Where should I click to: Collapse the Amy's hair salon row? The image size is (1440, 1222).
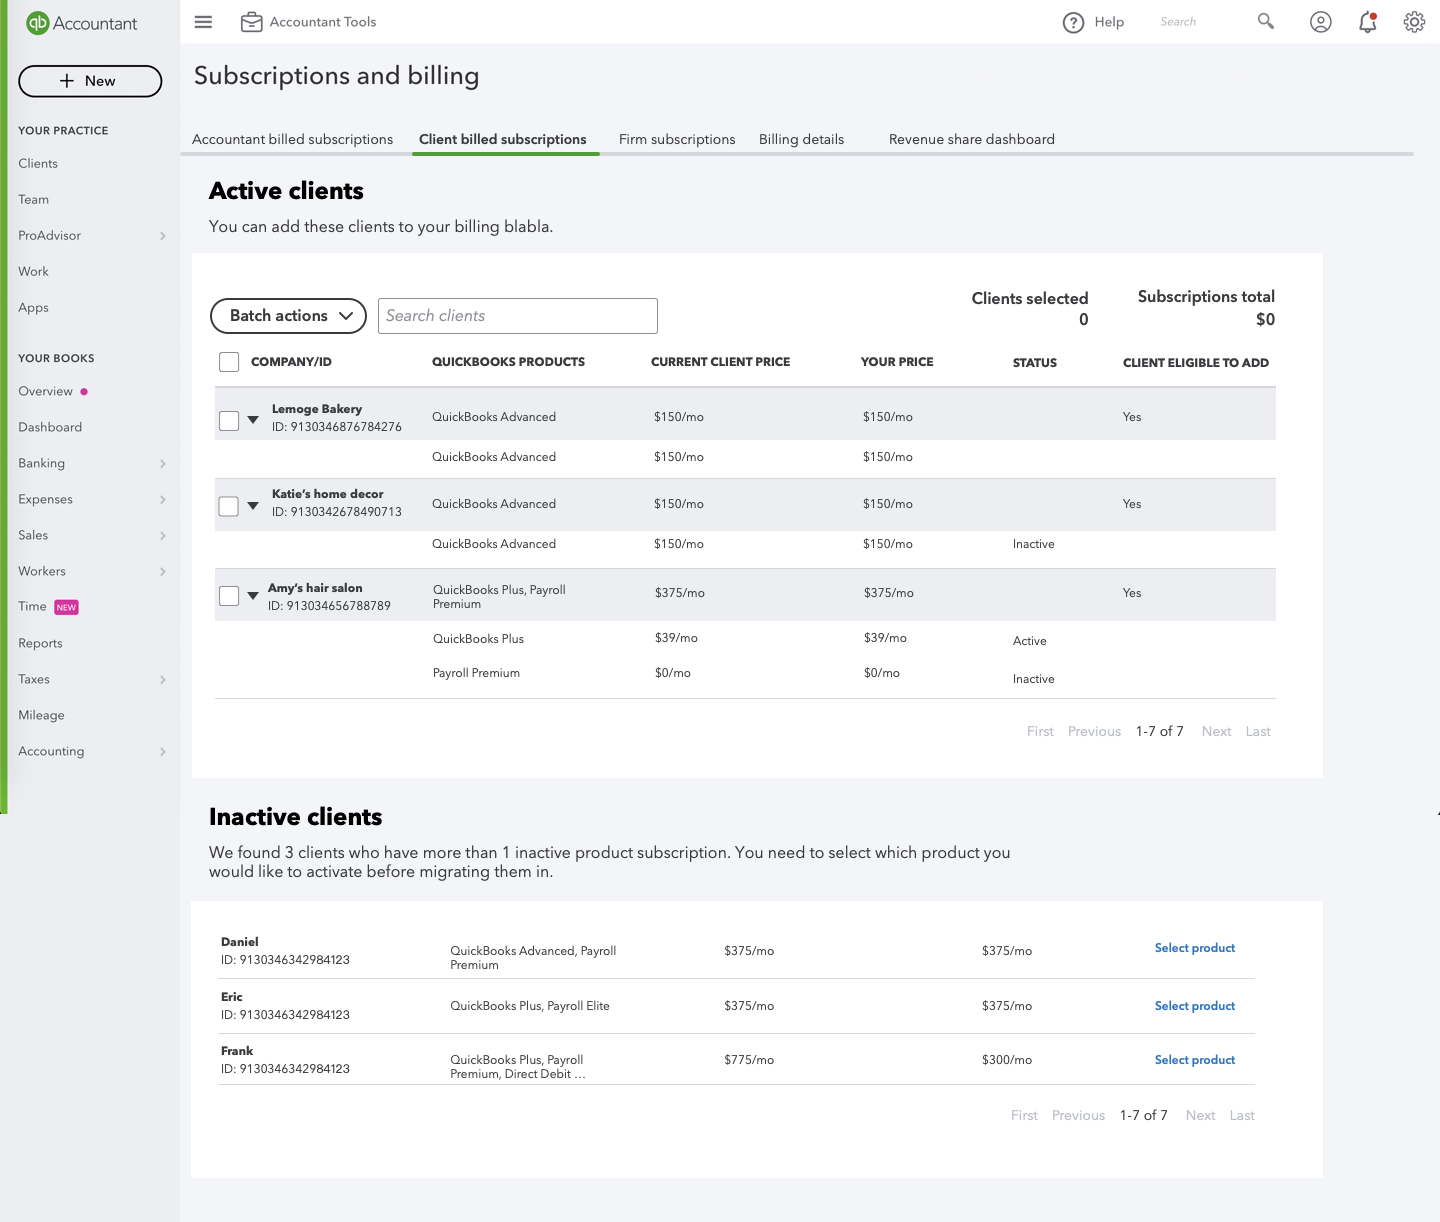pyautogui.click(x=253, y=596)
